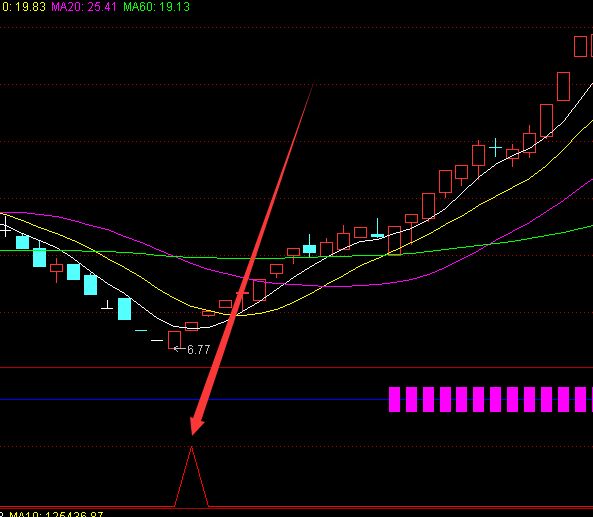
Task: Click the green MA60 indicator label
Action: 157,6
